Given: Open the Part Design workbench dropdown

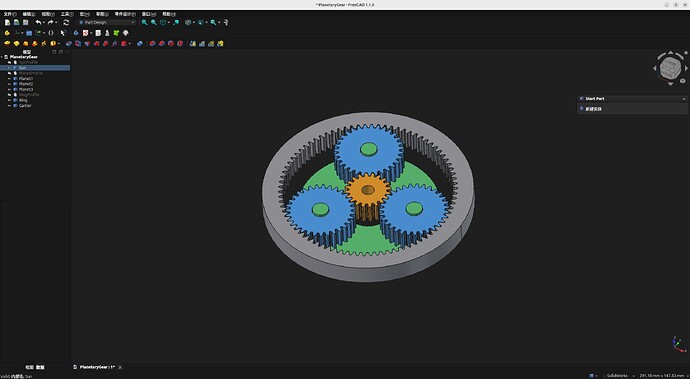Looking at the screenshot, I should tap(106, 22).
